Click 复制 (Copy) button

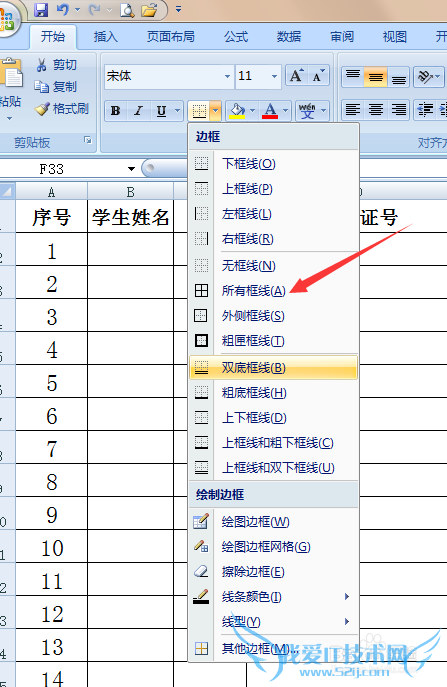[57, 87]
